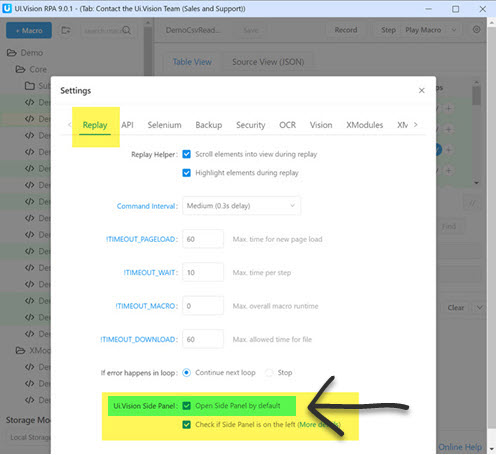Viewport: 496px width, 455px height.
Task: Click the XModules folder icon in the sidebar
Action: 20,350
